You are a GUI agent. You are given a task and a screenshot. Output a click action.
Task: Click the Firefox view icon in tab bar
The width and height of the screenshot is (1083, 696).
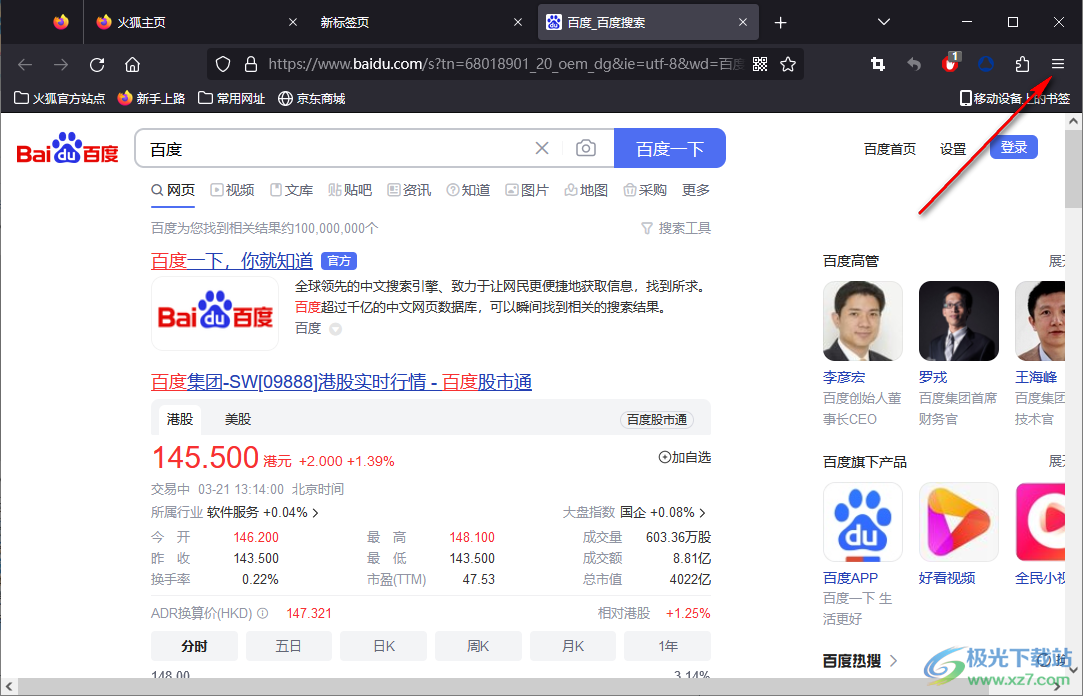[x=61, y=22]
